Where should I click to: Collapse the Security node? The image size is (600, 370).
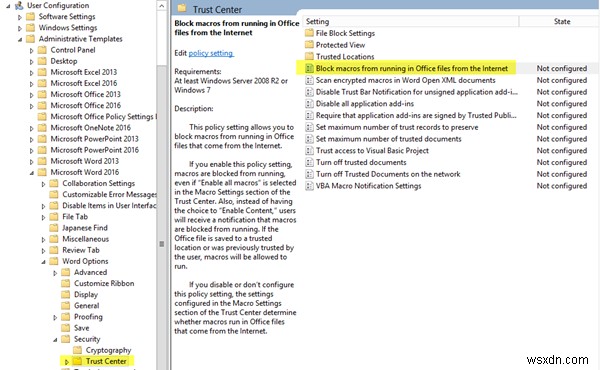coord(55,339)
